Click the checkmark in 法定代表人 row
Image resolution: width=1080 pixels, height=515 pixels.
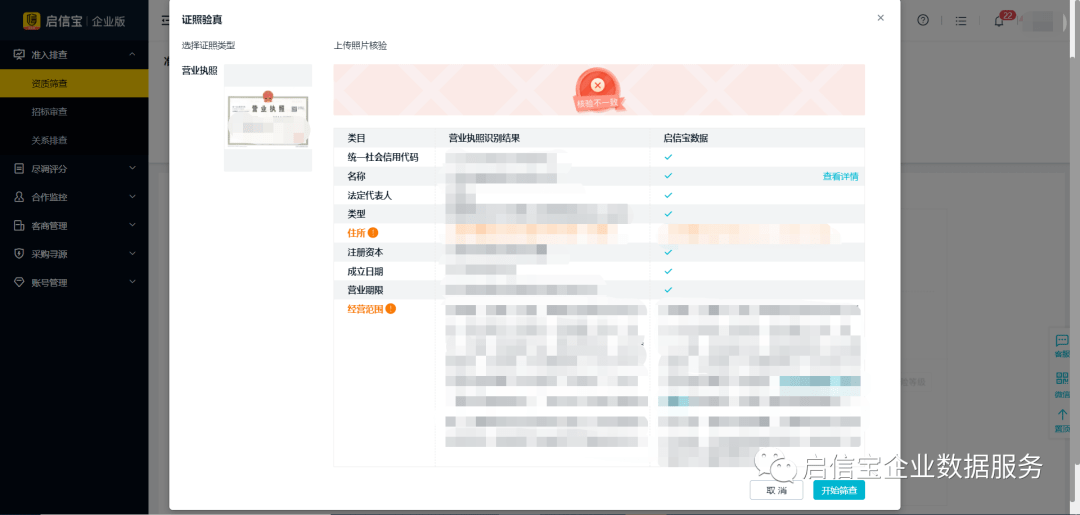(x=668, y=195)
